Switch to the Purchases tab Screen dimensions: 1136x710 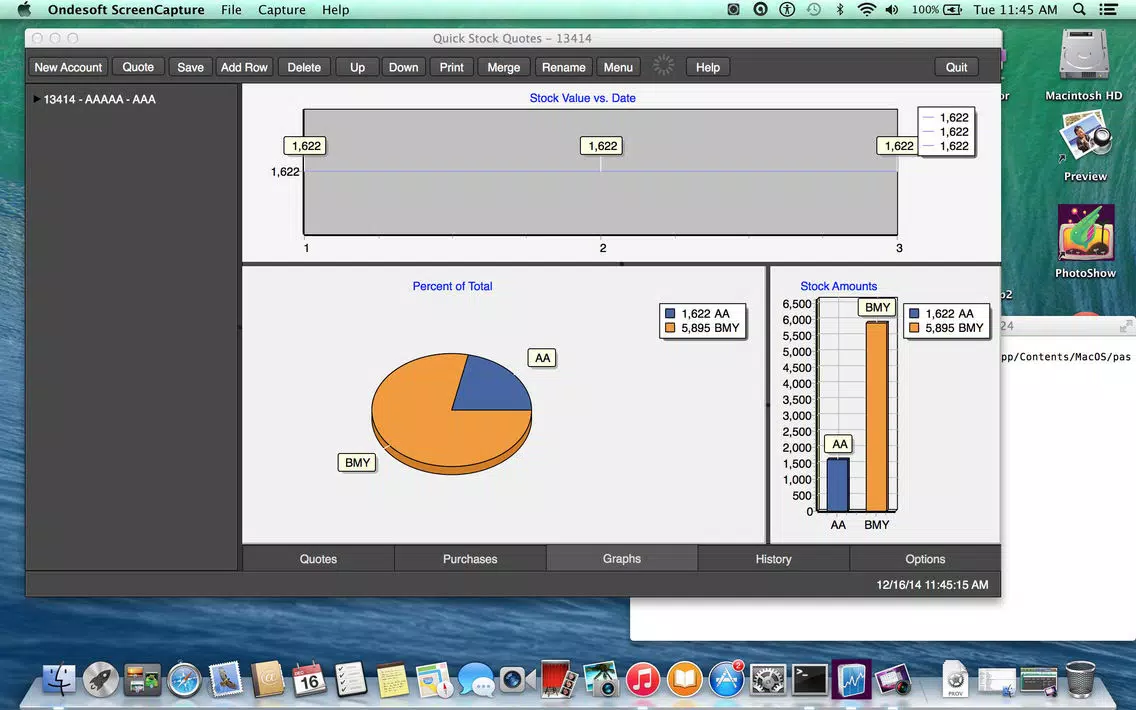(470, 559)
